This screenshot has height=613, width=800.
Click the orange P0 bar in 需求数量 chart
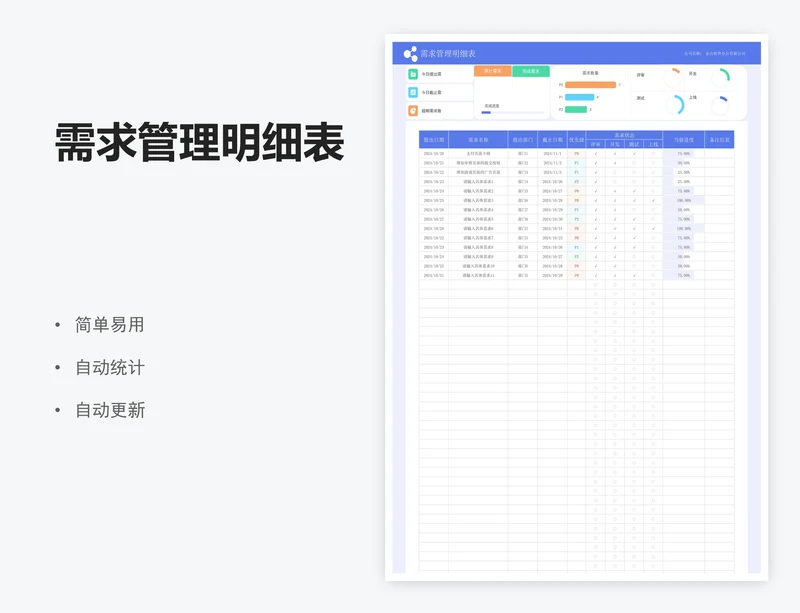pos(590,85)
